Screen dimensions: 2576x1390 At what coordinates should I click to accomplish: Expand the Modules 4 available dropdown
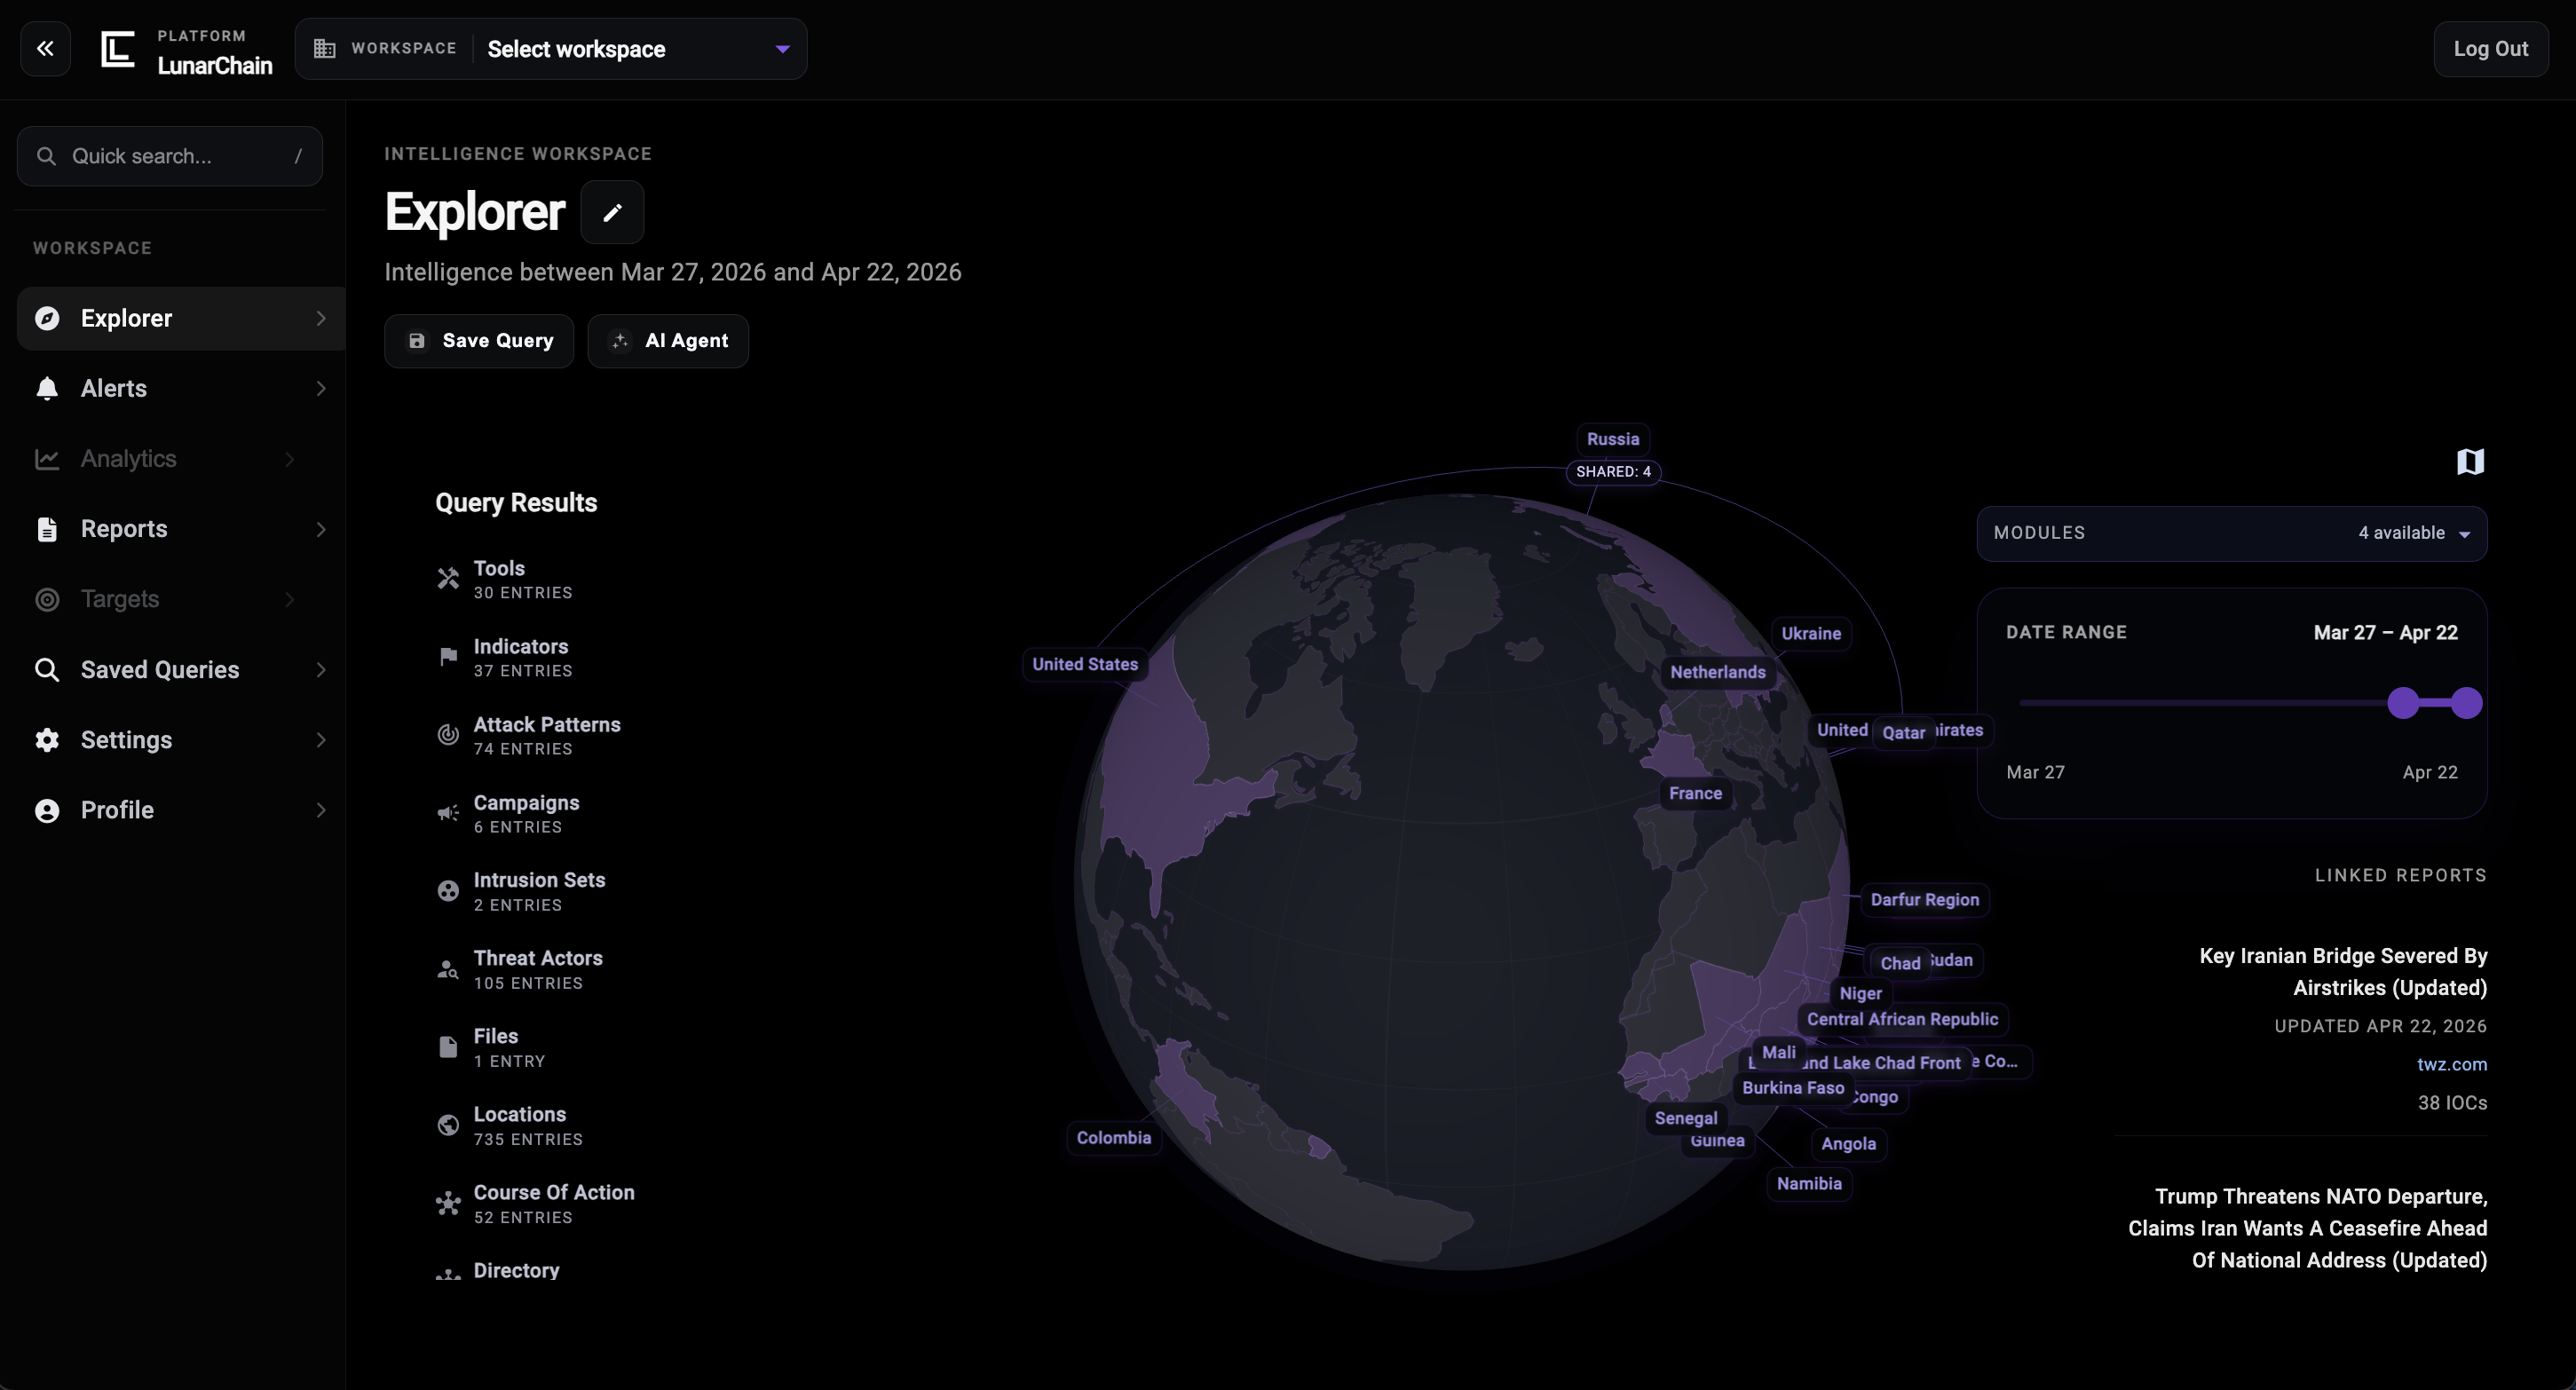2413,533
